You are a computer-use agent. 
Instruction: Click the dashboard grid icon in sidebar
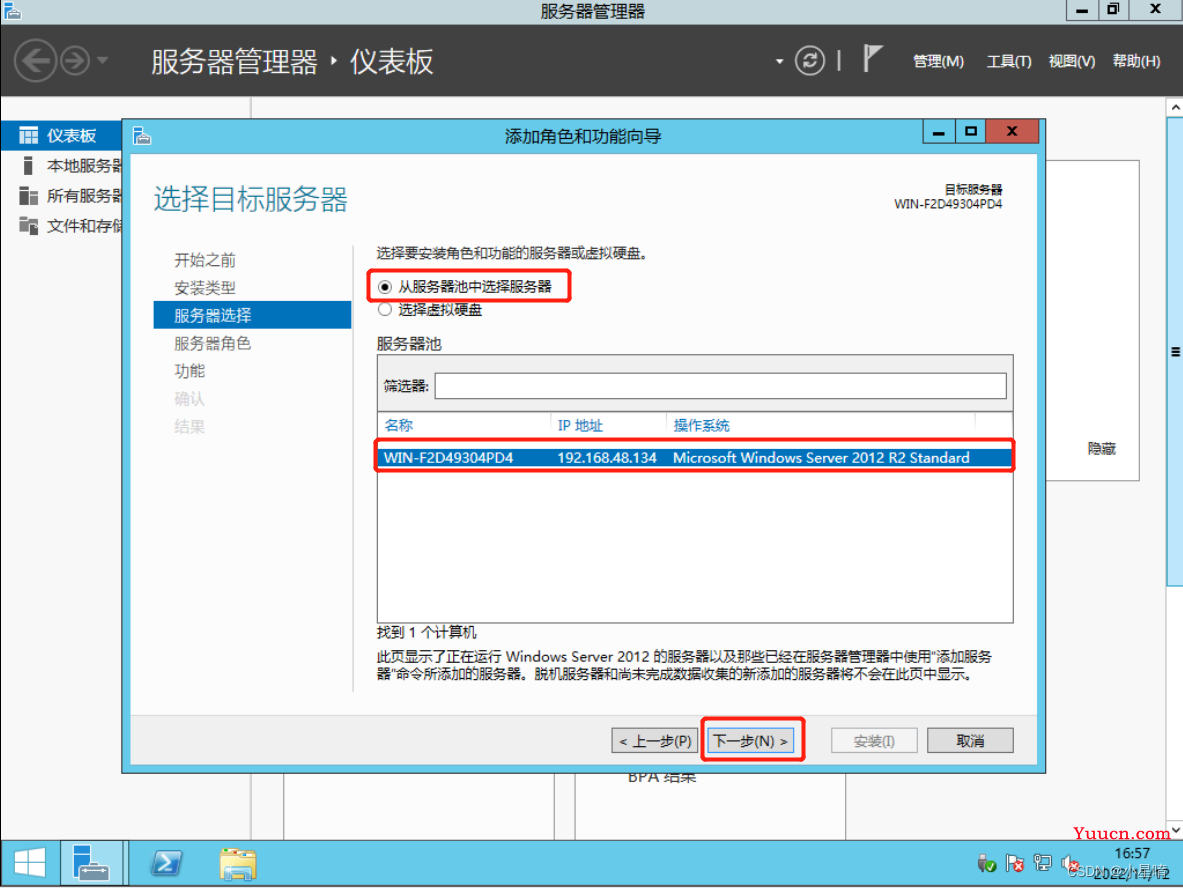(x=29, y=136)
